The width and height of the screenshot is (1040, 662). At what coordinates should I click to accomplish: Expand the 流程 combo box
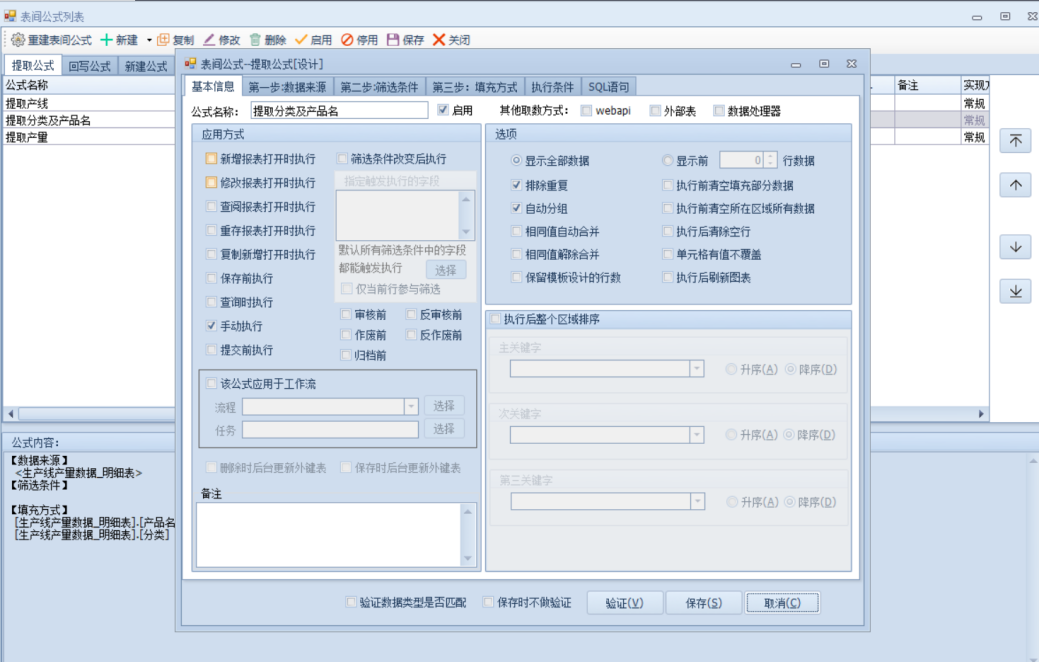point(410,406)
